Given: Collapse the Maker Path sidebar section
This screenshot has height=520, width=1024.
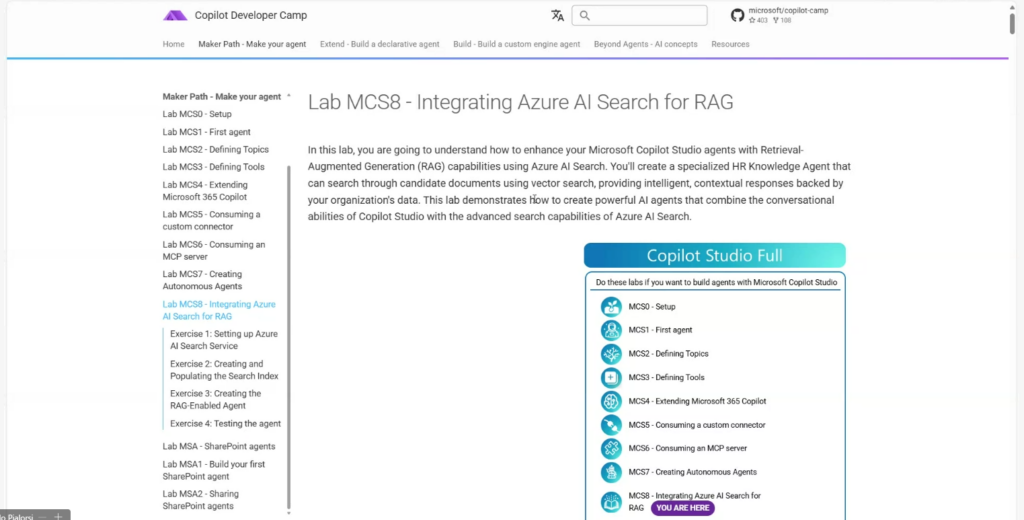Looking at the screenshot, I should [x=289, y=97].
